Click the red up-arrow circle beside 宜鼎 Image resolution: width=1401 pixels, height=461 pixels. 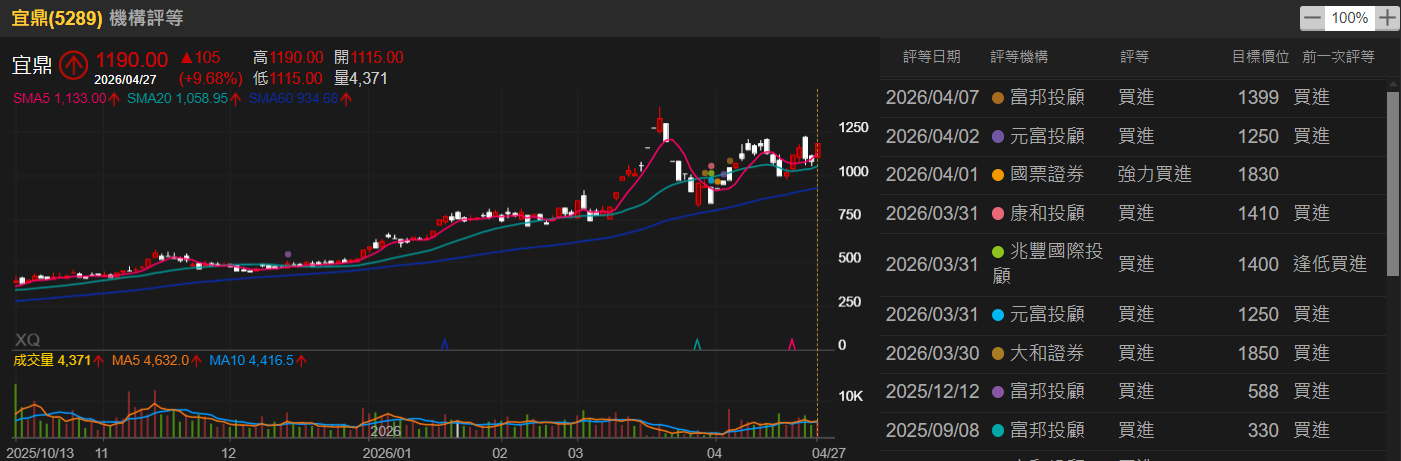[73, 65]
